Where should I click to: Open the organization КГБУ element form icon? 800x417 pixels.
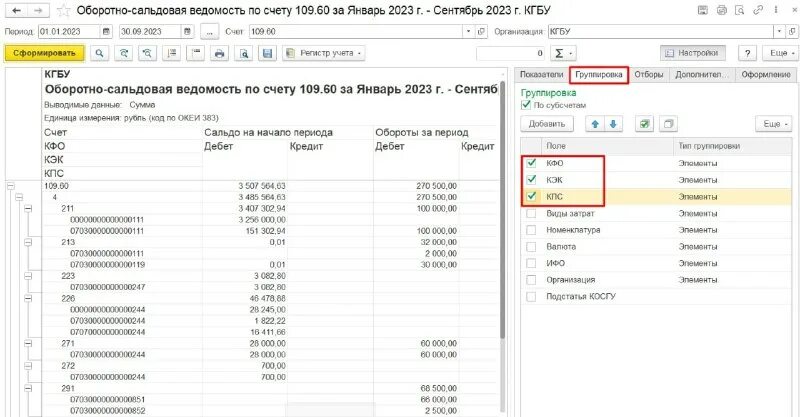coord(792,32)
